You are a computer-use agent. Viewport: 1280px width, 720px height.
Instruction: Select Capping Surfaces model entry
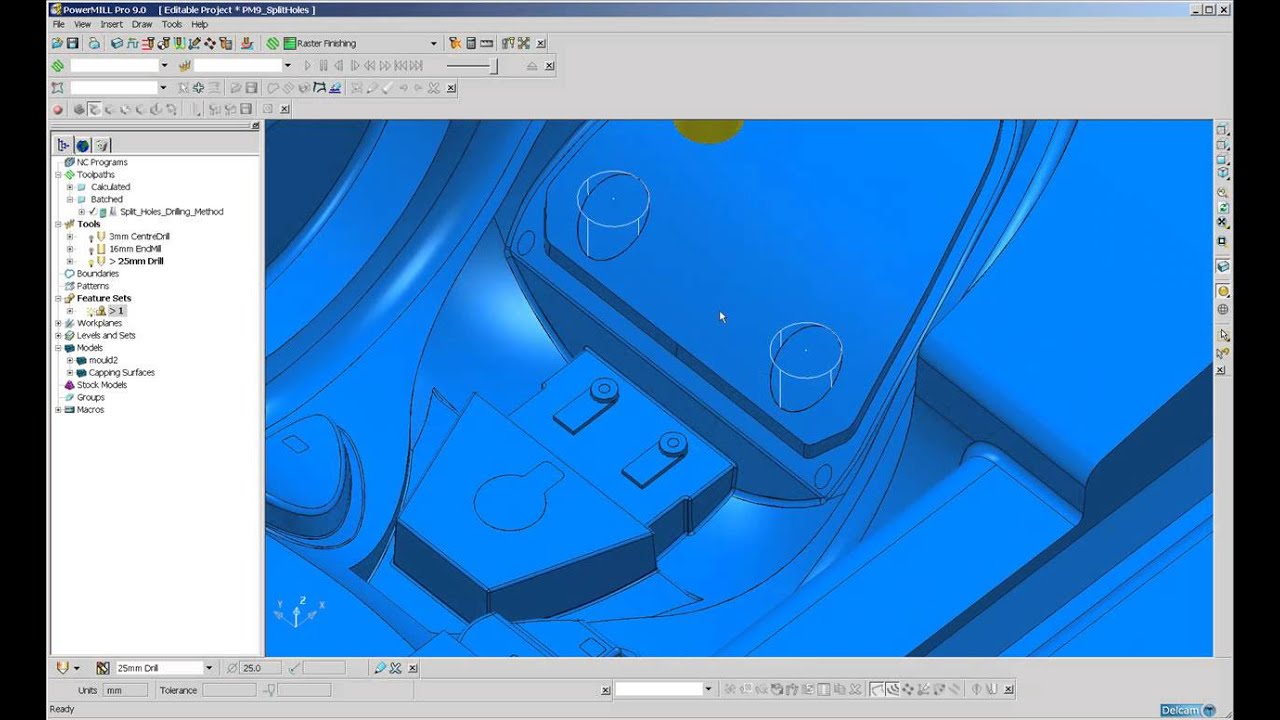click(x=122, y=372)
